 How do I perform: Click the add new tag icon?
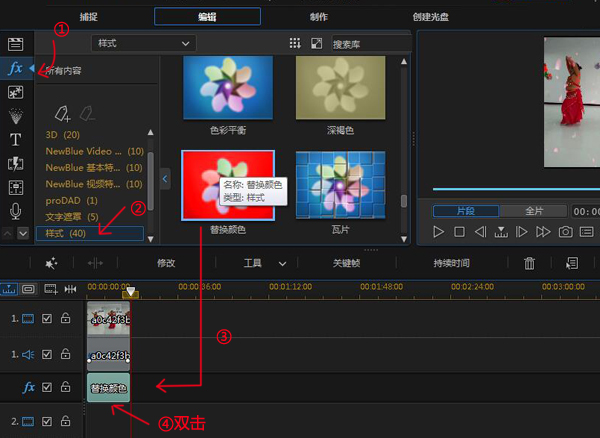[x=62, y=114]
